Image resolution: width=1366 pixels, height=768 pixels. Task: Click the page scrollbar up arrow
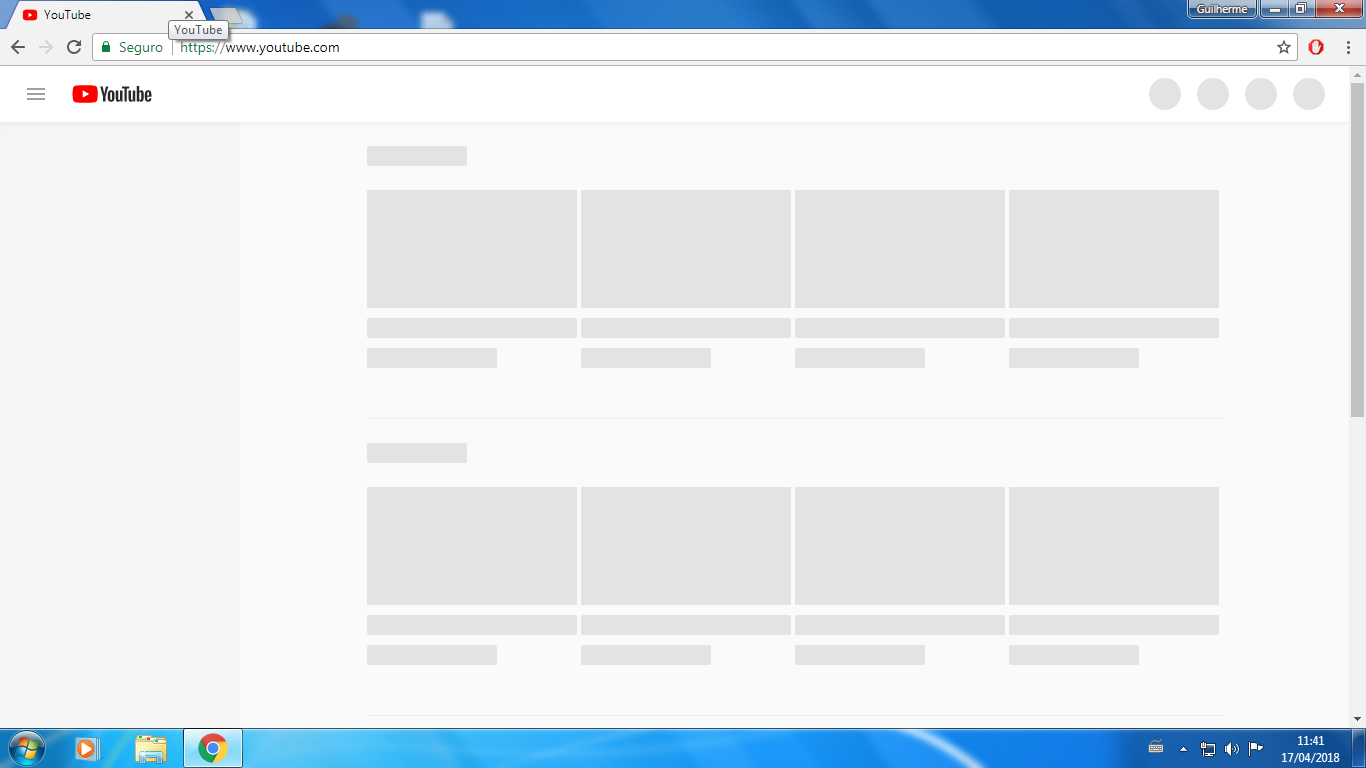click(x=1357, y=74)
